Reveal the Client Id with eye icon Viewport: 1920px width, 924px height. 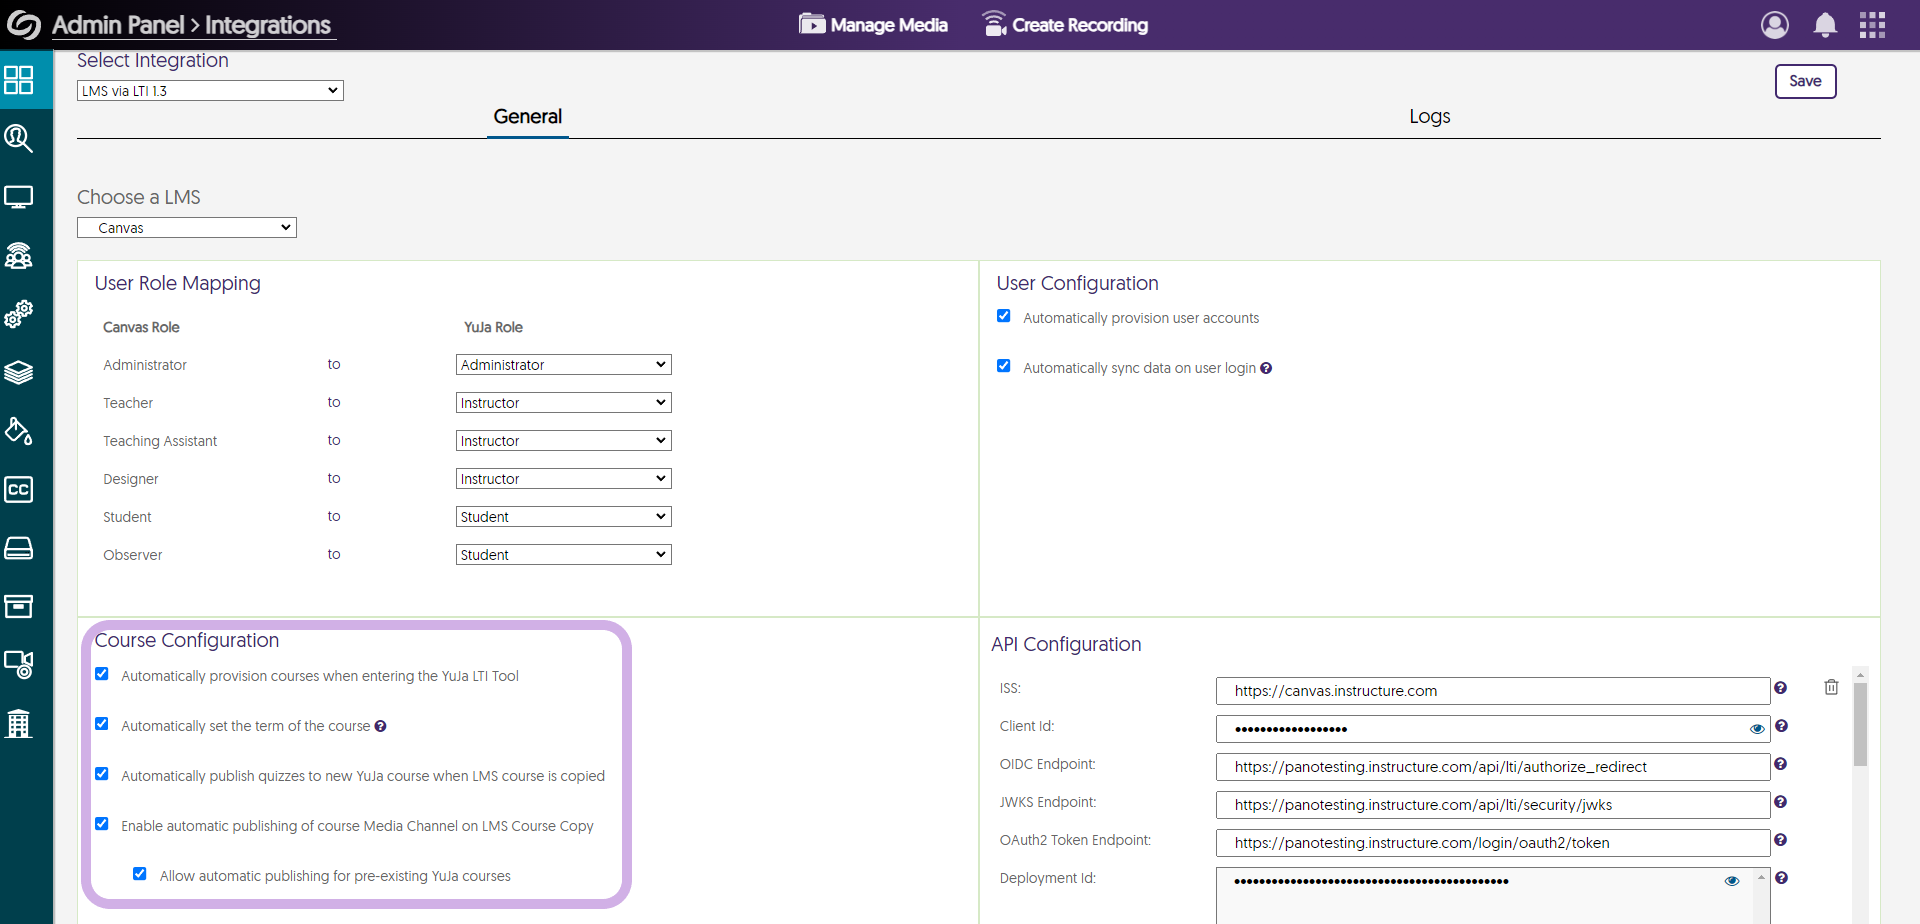pyautogui.click(x=1757, y=729)
